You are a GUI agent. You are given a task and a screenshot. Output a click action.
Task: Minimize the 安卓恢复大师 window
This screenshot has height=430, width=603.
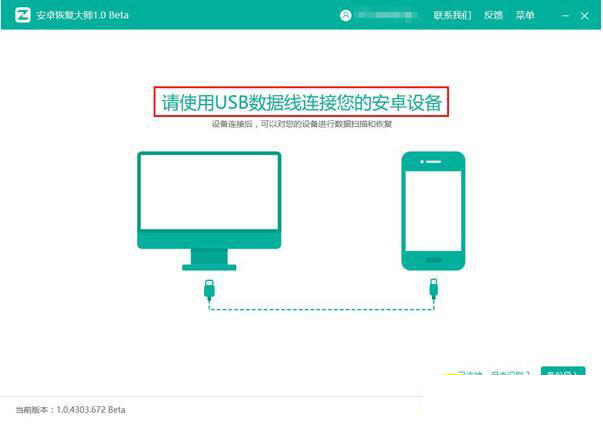click(x=565, y=16)
